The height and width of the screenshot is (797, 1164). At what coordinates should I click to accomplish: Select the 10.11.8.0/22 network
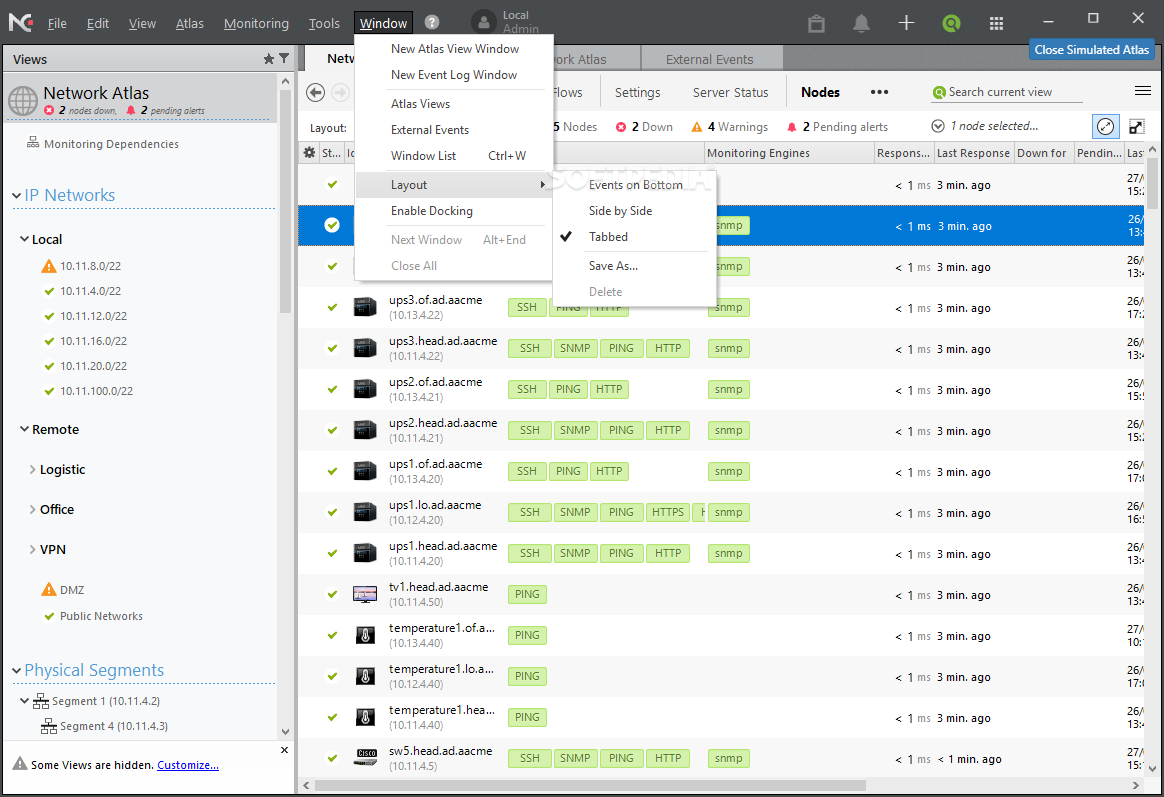(x=90, y=266)
